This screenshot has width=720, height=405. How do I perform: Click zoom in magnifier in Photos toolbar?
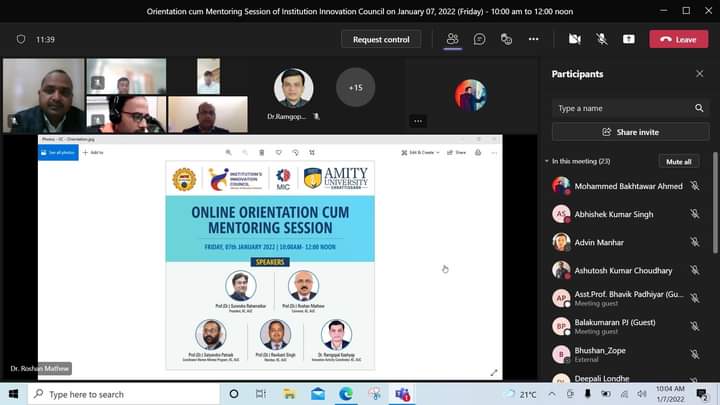(228, 152)
